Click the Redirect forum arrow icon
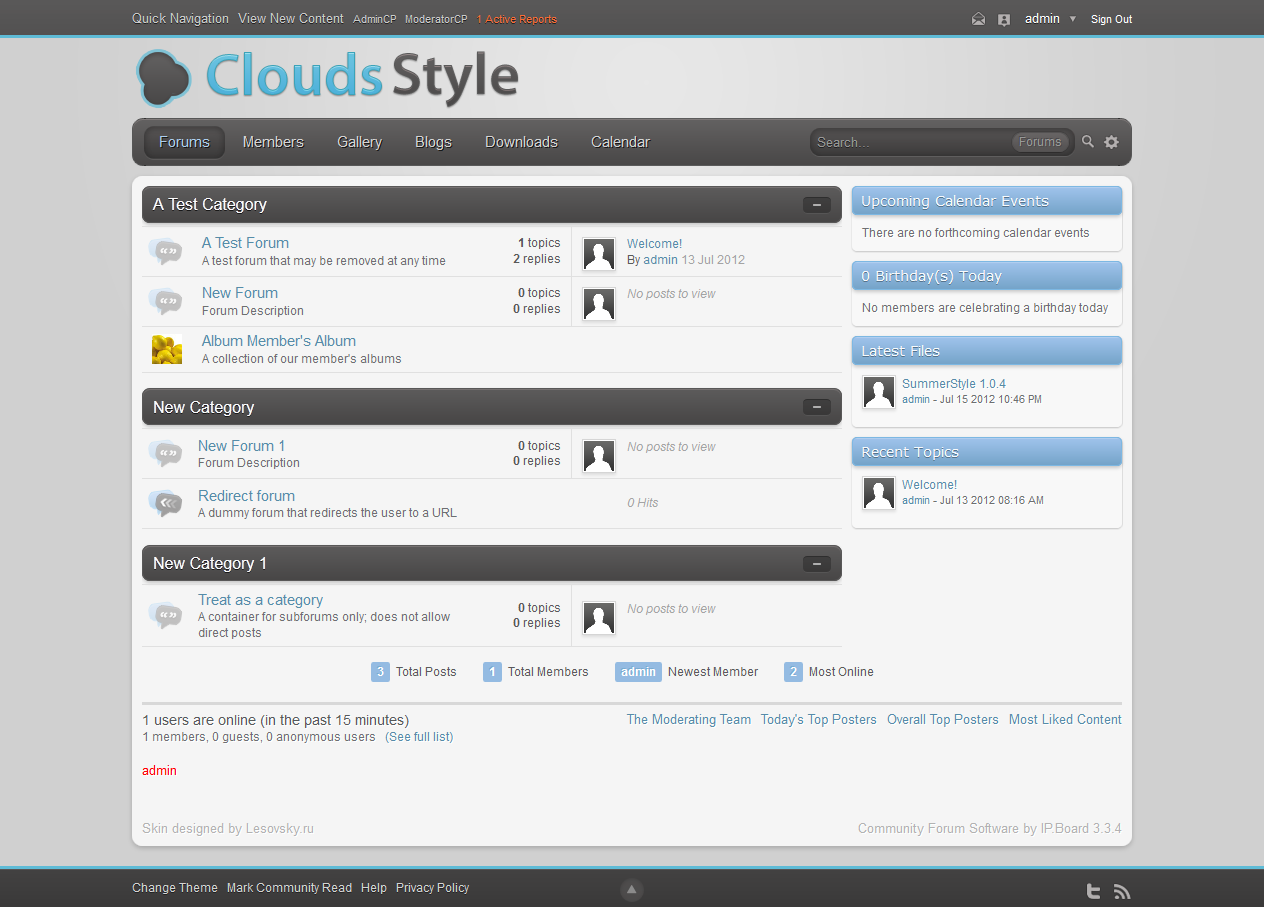 coord(166,503)
